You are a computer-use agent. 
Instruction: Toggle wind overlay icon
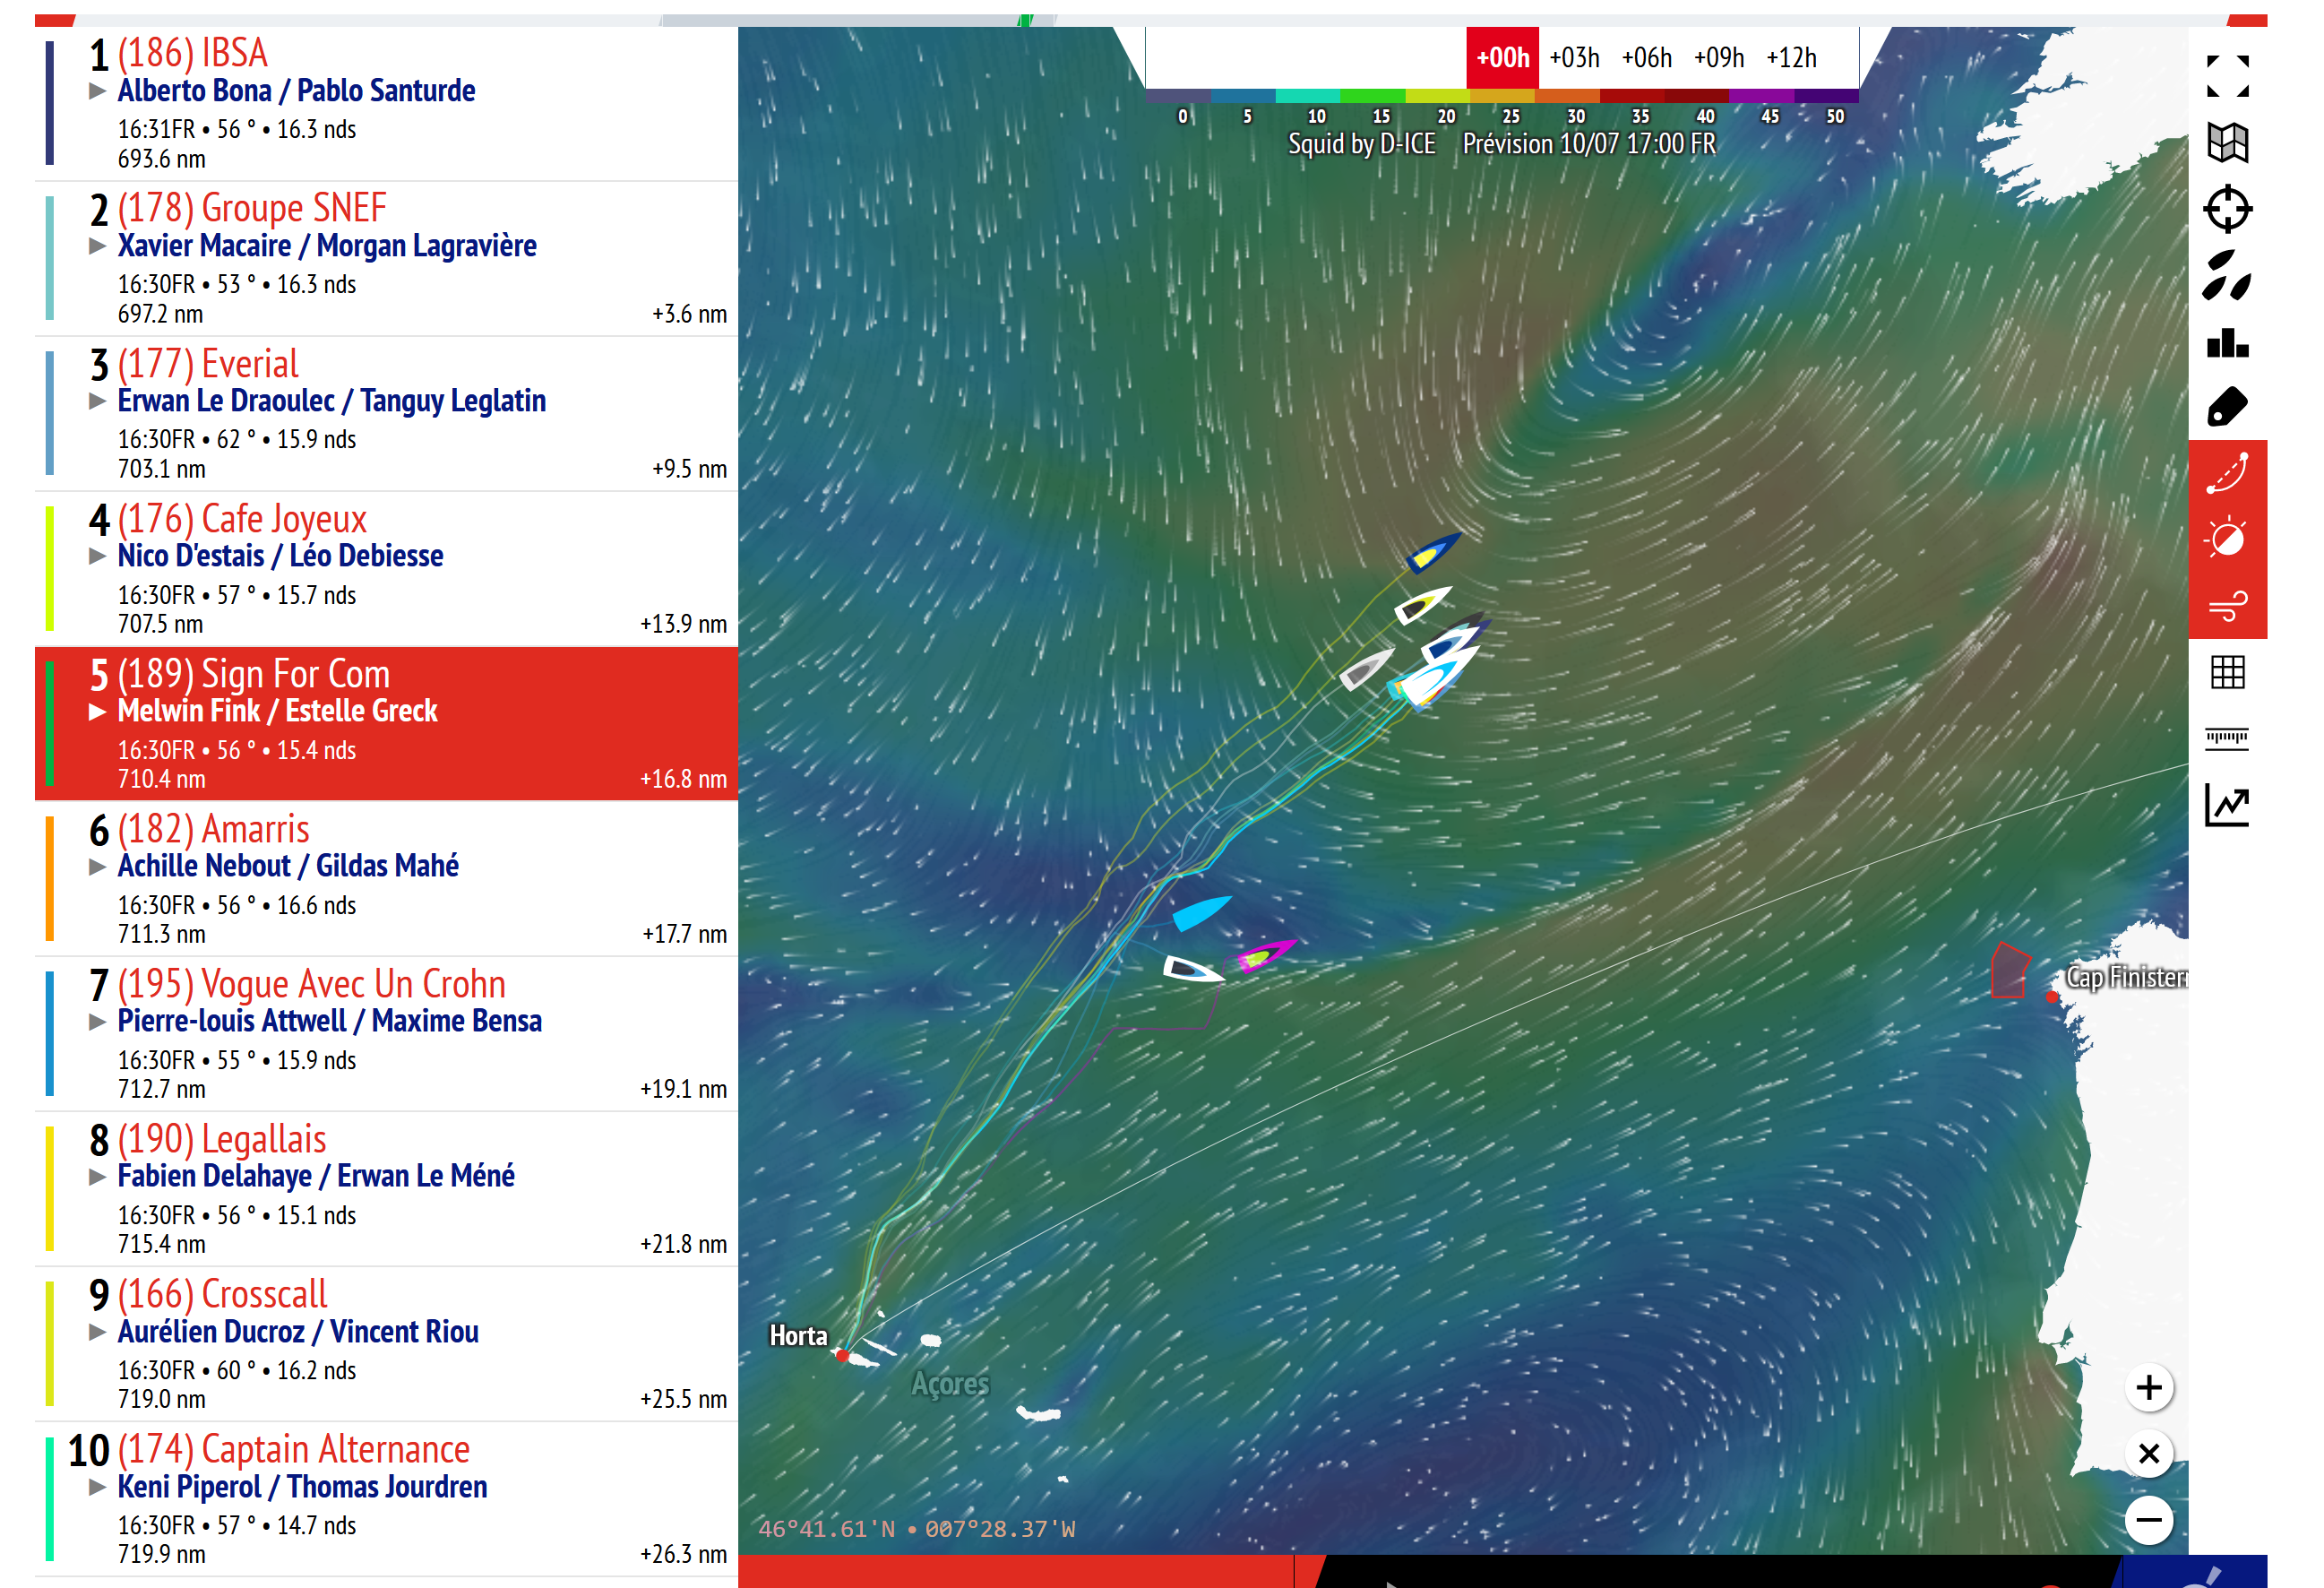(x=2227, y=605)
